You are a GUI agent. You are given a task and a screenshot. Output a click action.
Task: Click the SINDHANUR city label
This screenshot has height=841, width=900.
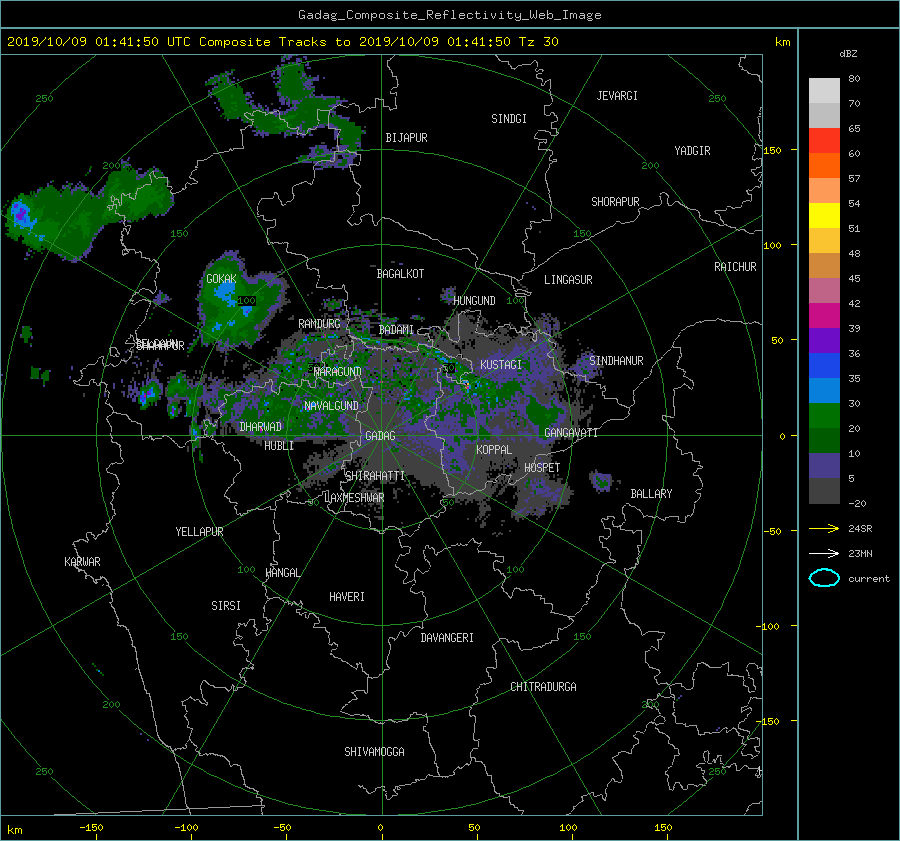(616, 361)
